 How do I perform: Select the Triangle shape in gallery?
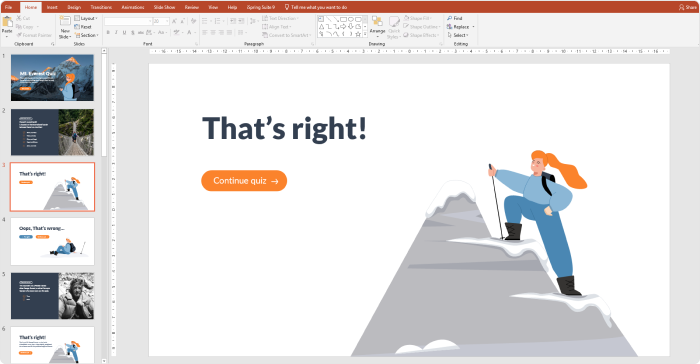(x=321, y=27)
